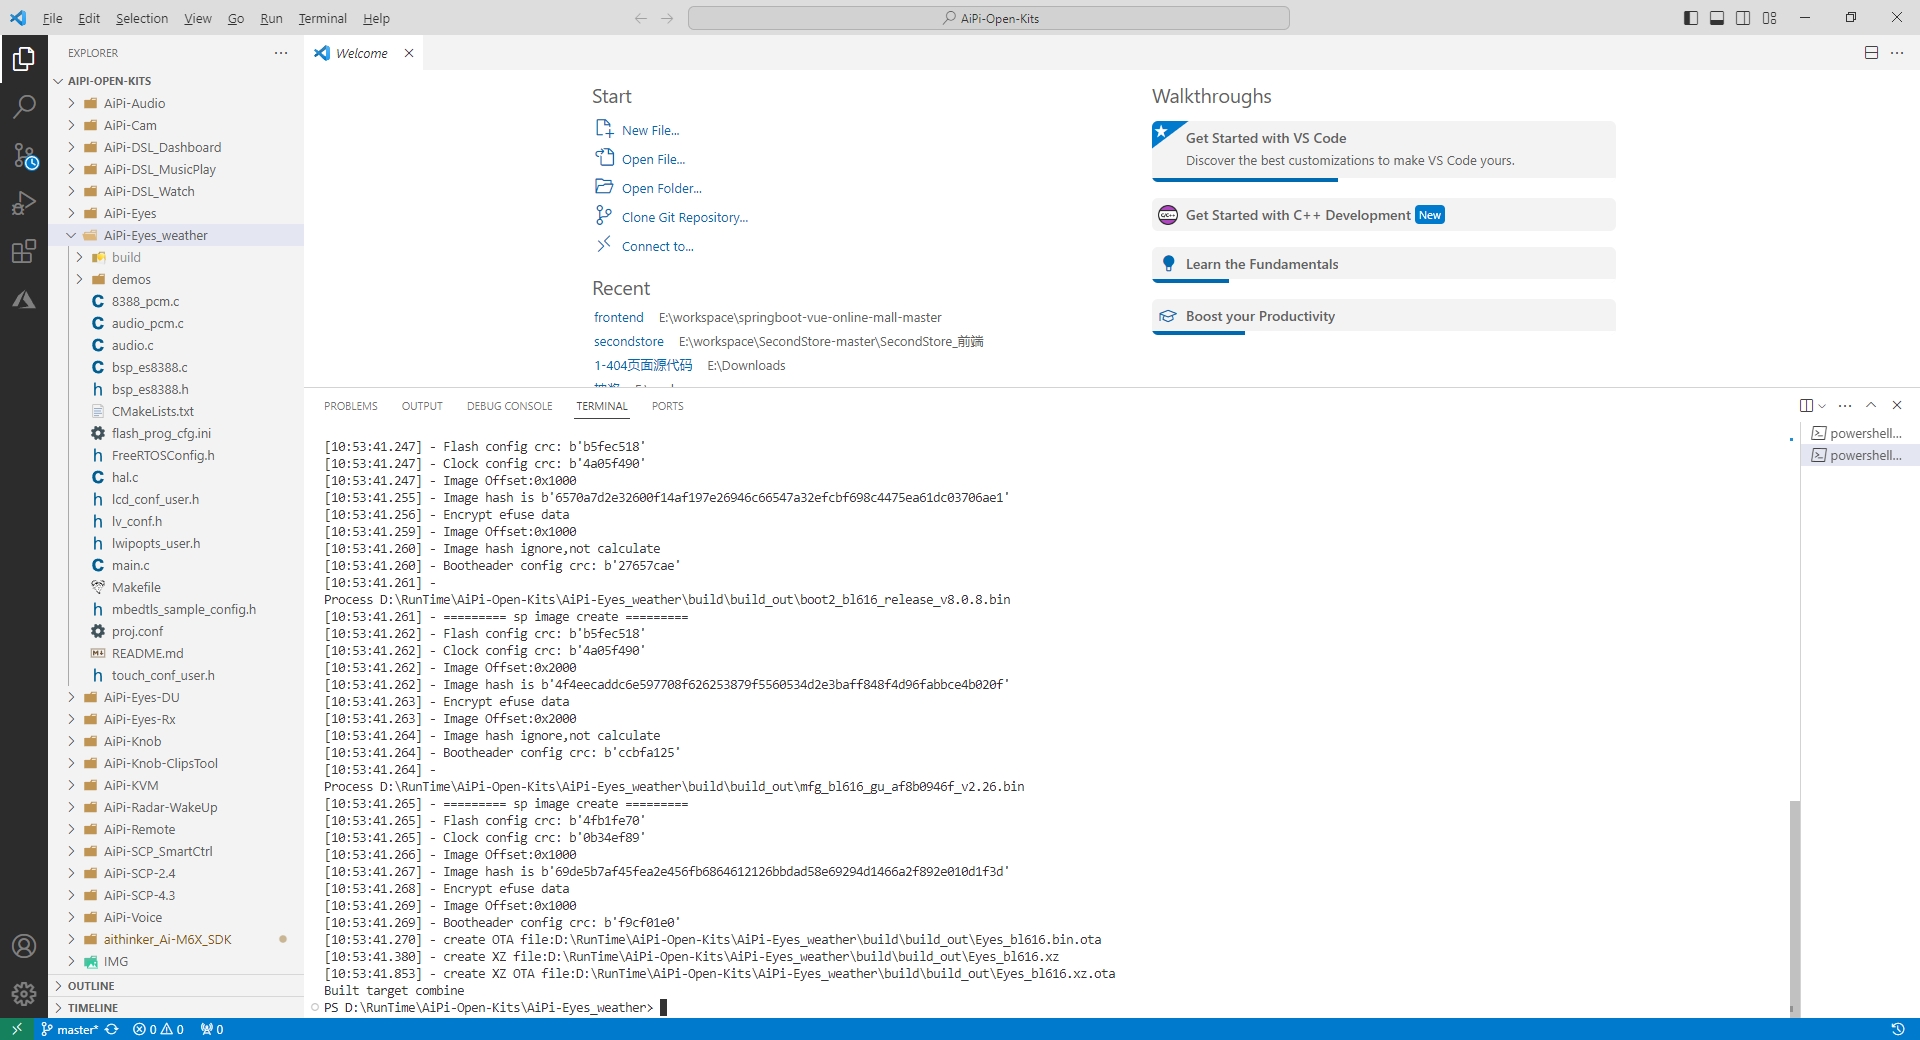Click the VS Code logo menu icon
1920x1040 pixels.
coord(18,18)
